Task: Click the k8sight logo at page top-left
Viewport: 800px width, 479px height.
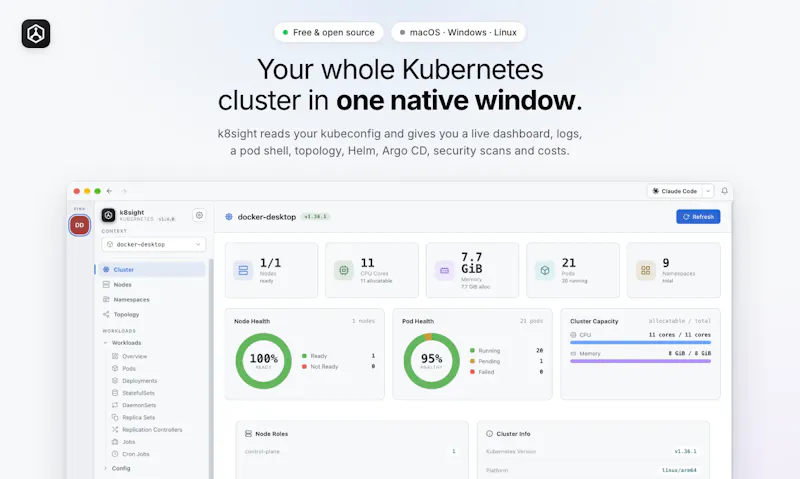Action: pyautogui.click(x=36, y=34)
